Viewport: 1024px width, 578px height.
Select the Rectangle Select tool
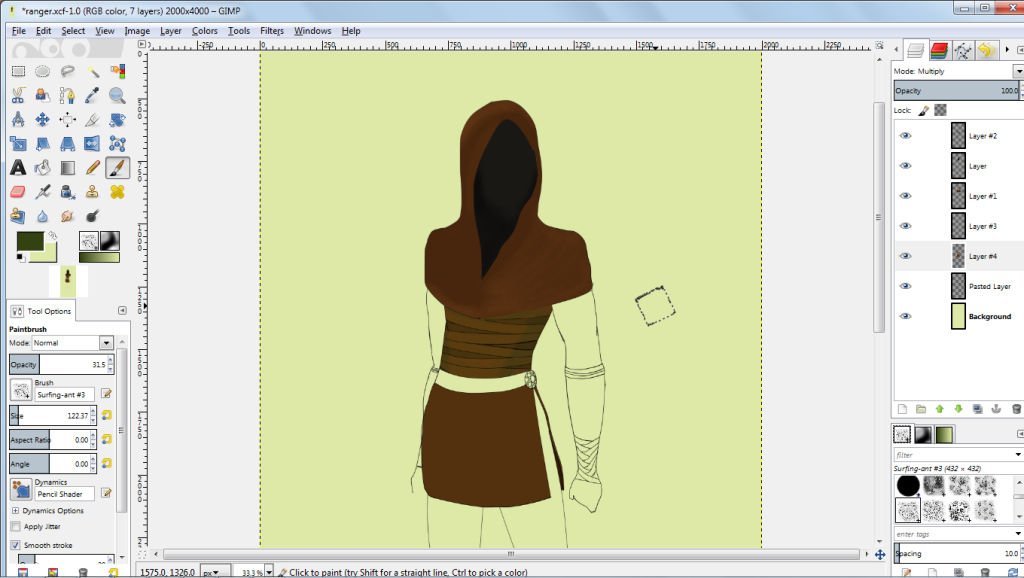click(x=18, y=71)
